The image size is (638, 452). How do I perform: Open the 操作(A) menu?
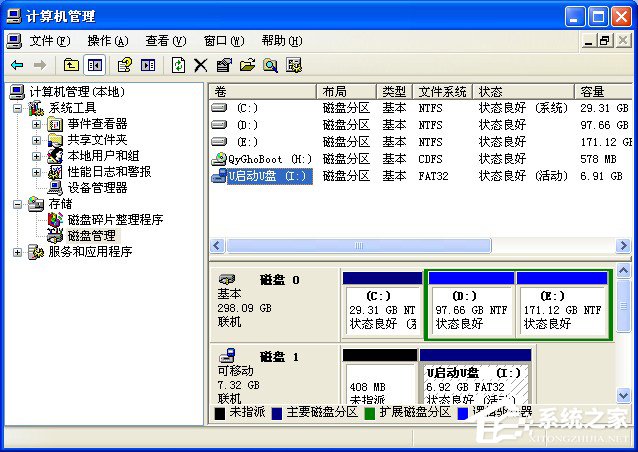(x=107, y=41)
